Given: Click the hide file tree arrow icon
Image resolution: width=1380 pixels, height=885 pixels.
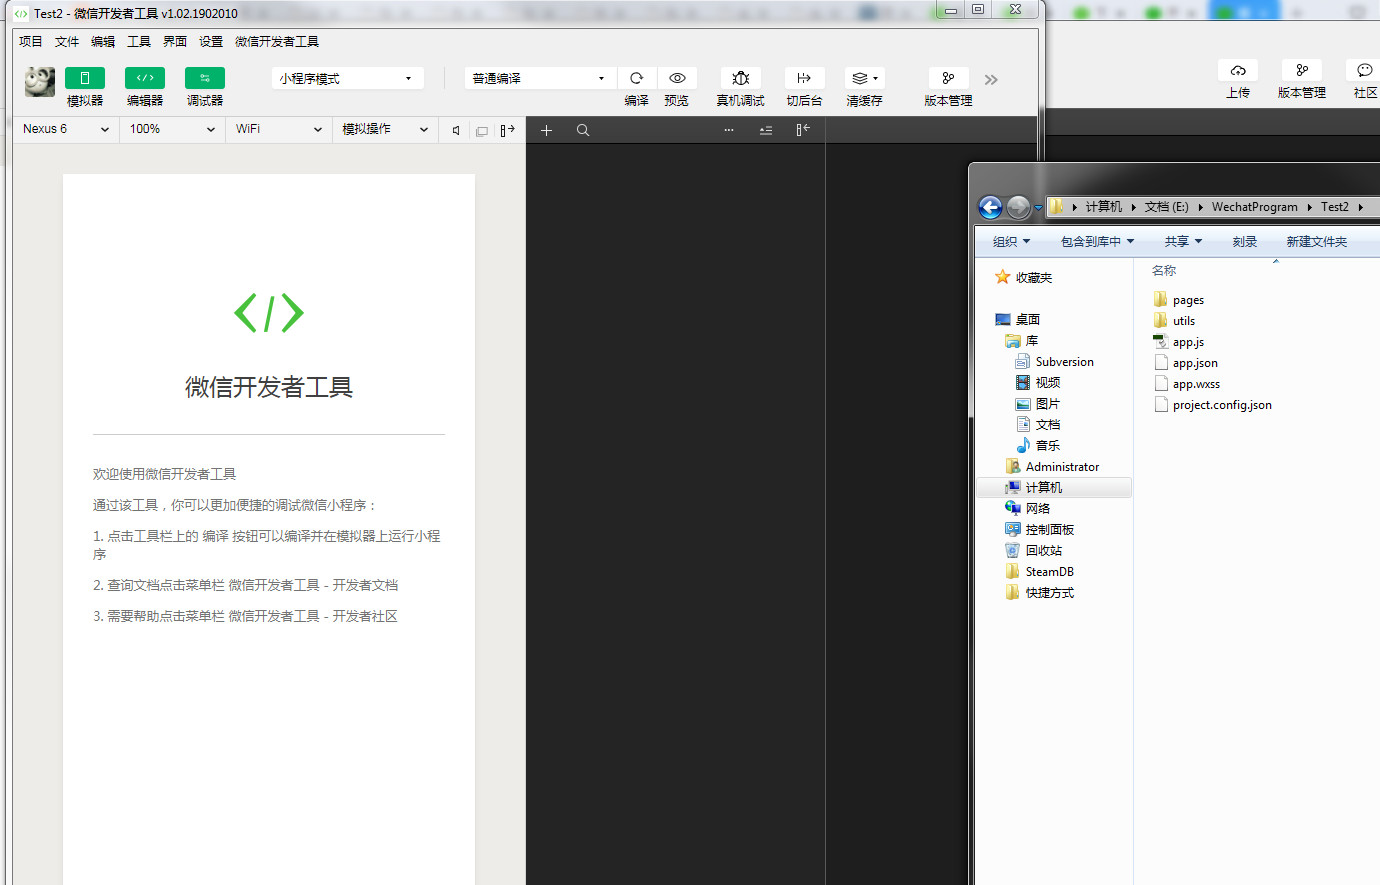Looking at the screenshot, I should click(802, 130).
